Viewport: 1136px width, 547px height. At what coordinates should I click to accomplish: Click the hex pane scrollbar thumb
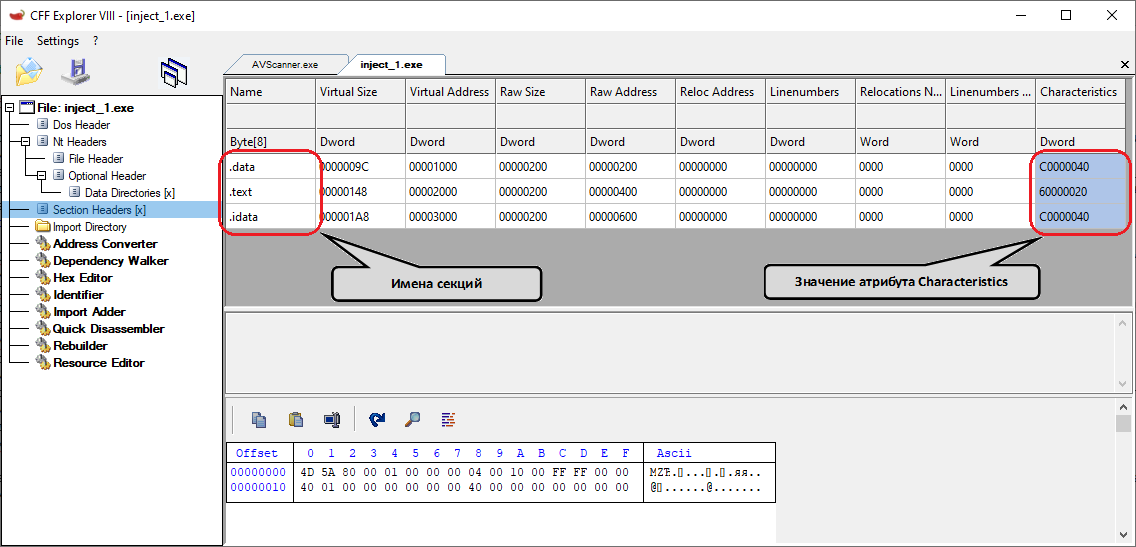pos(1123,423)
